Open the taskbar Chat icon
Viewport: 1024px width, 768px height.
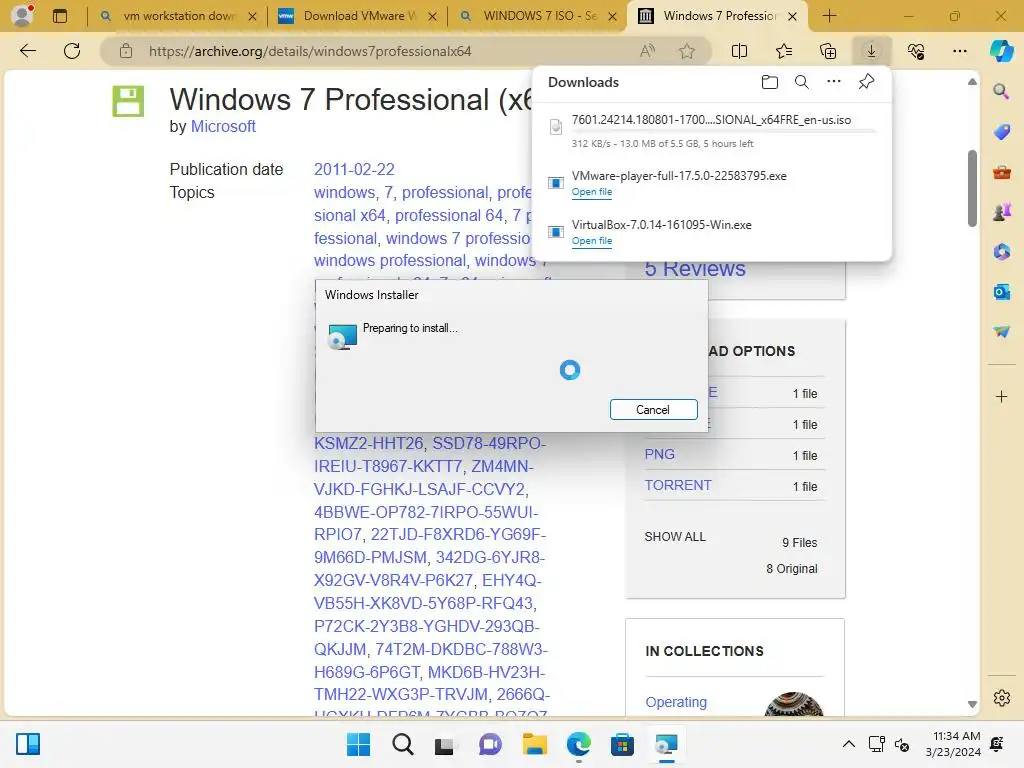click(490, 744)
